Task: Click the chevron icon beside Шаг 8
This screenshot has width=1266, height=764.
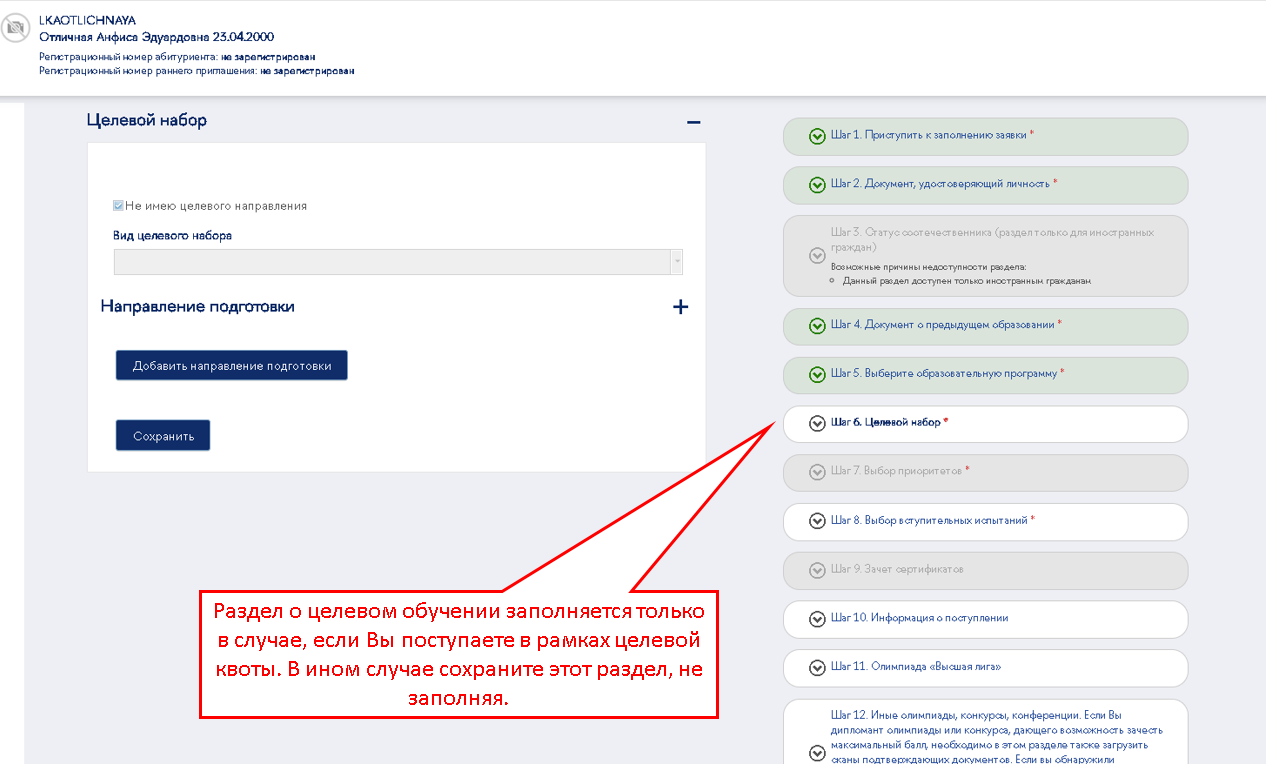Action: 817,521
